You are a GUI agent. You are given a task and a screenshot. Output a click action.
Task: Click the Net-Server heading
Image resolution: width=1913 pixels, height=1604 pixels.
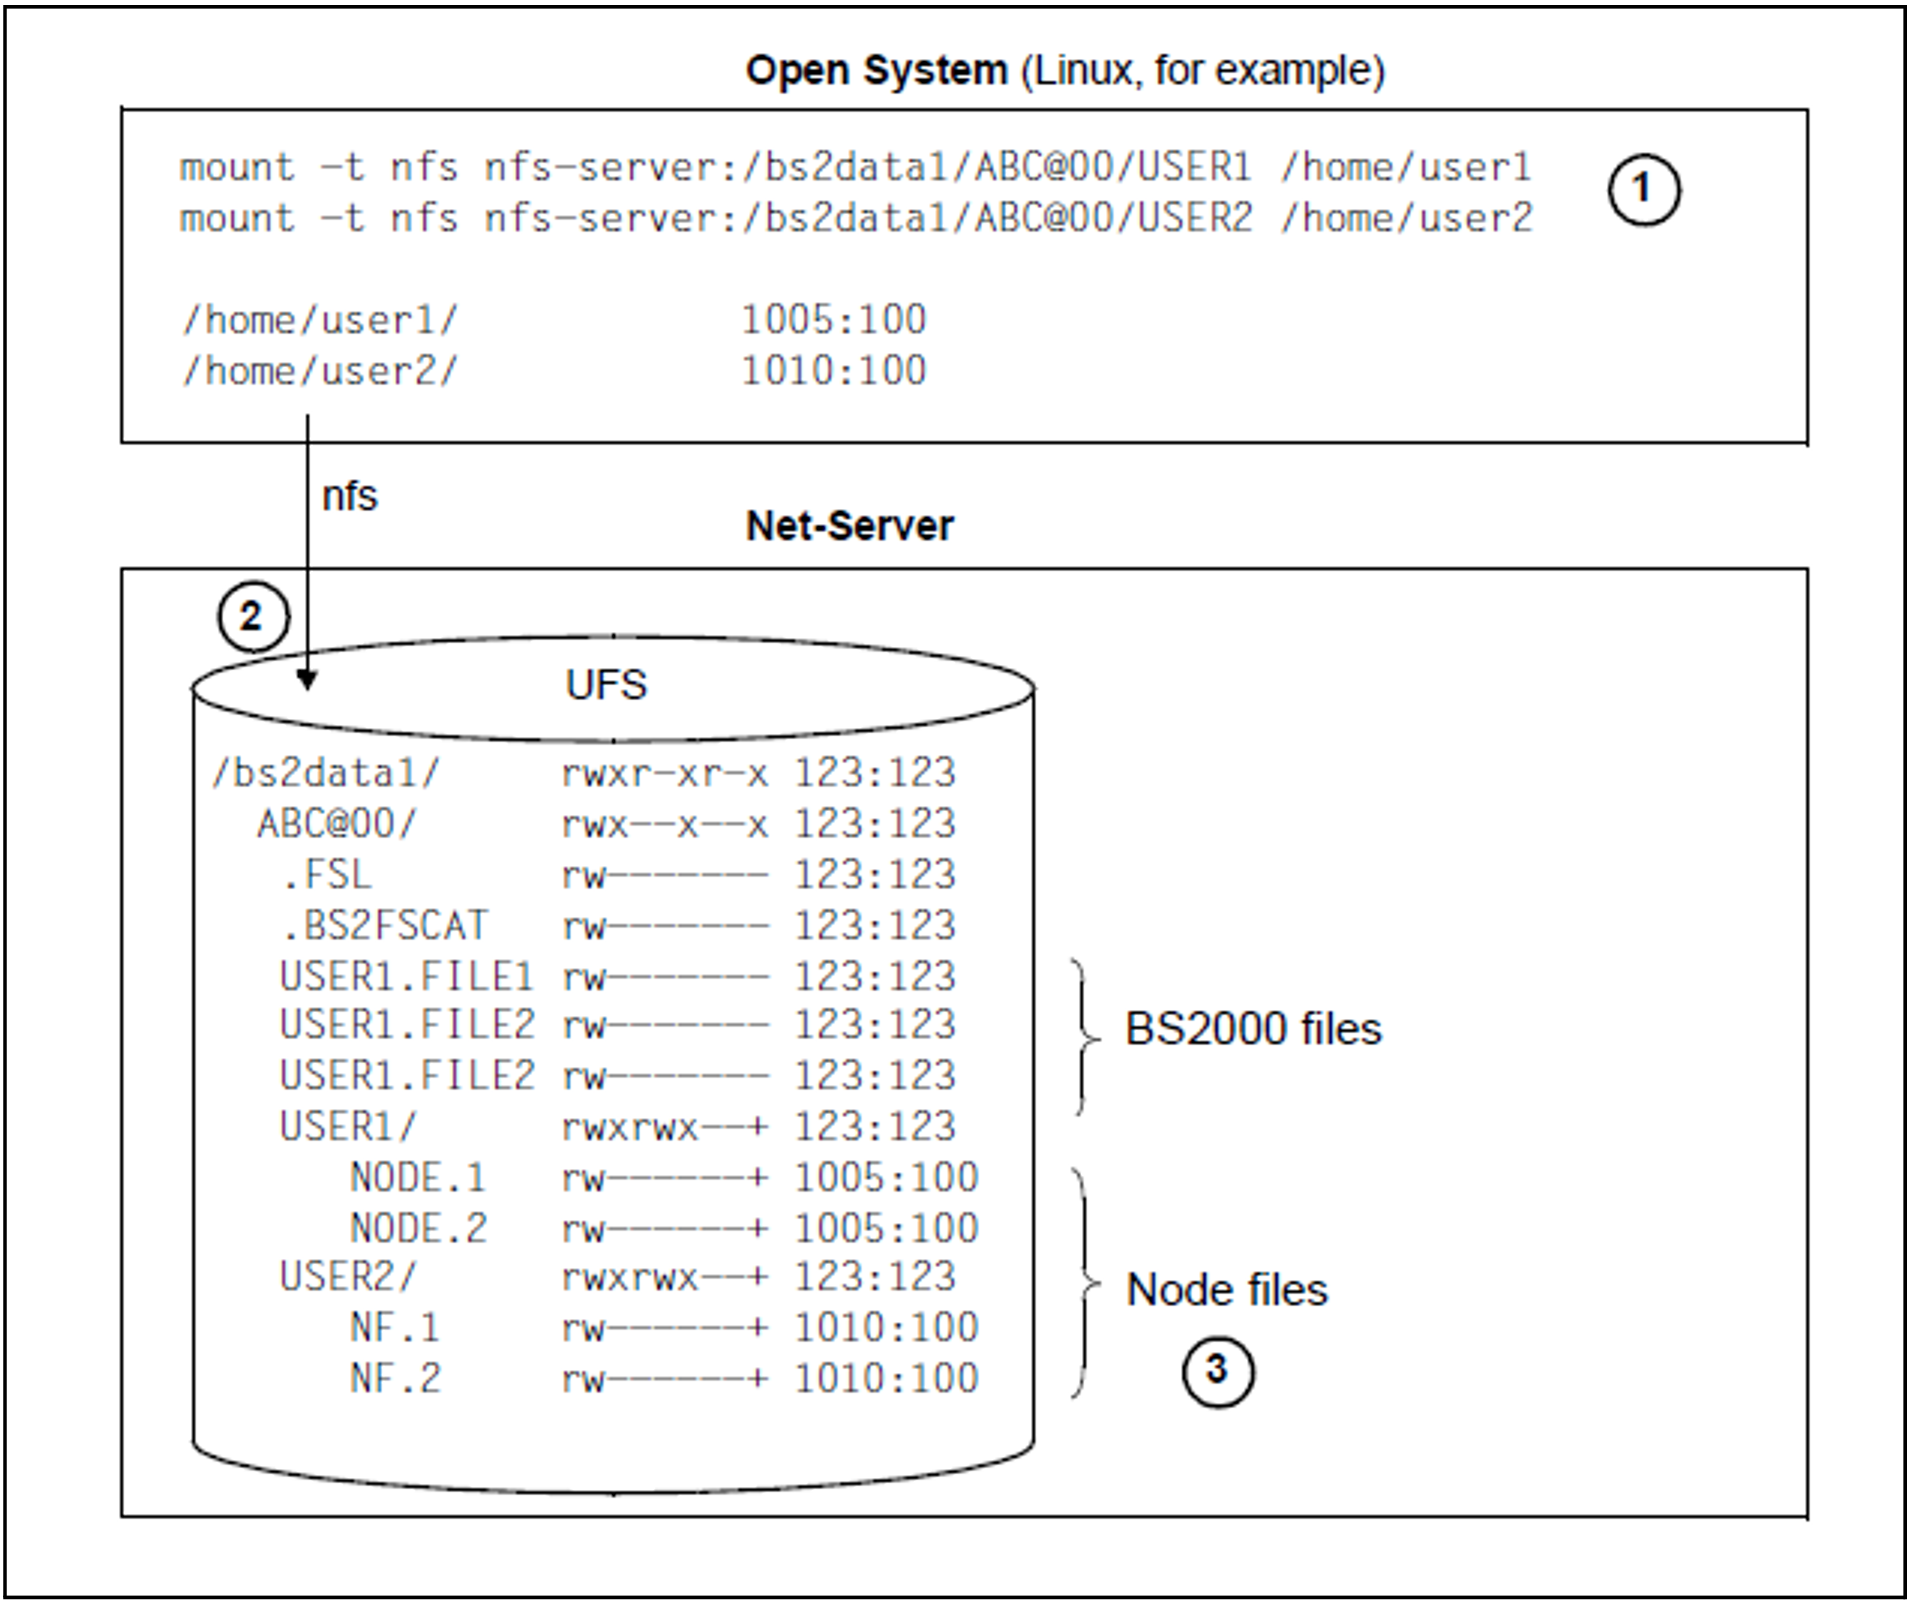pyautogui.click(x=849, y=526)
